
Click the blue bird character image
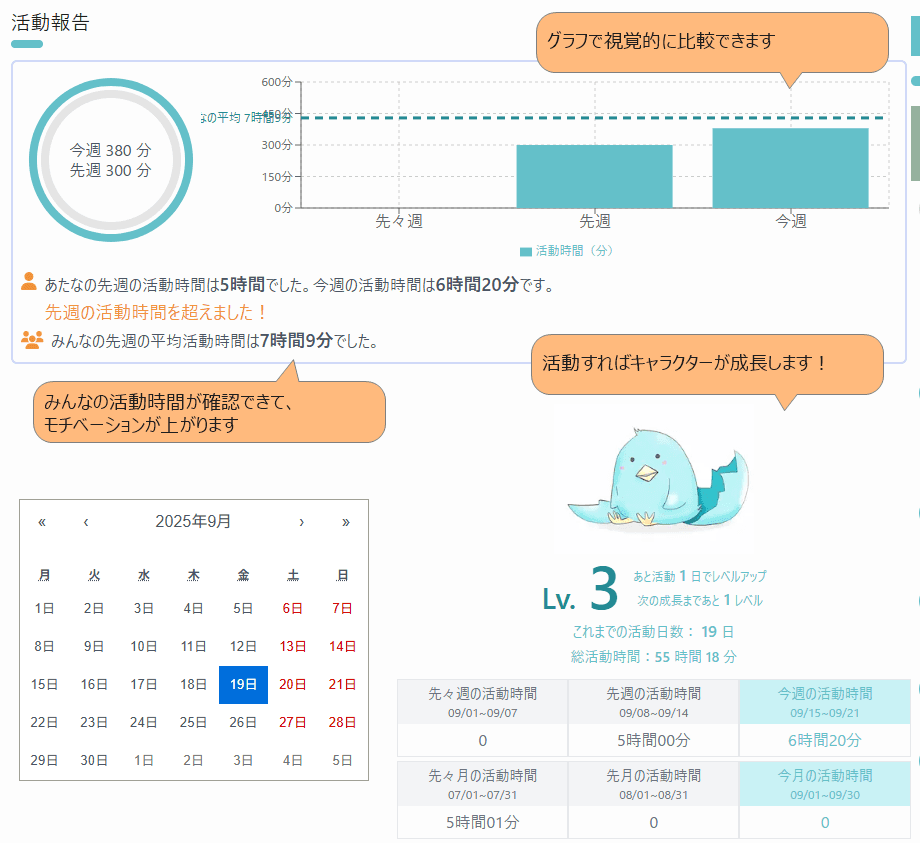pos(657,478)
